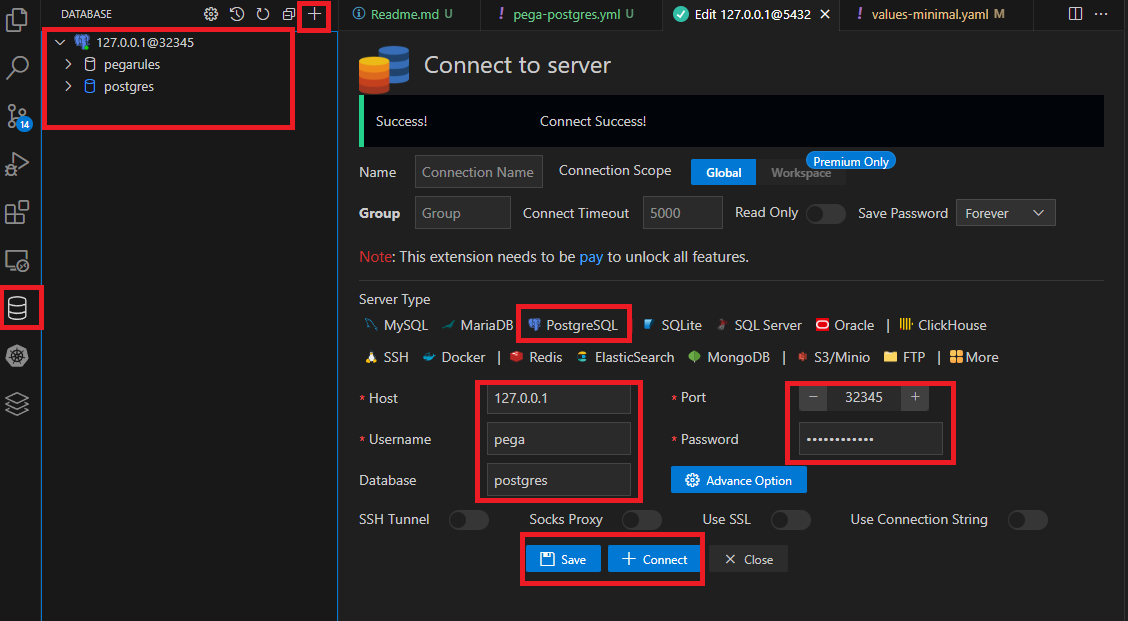Open the Search view in activity bar
The image size is (1128, 621).
pos(17,68)
